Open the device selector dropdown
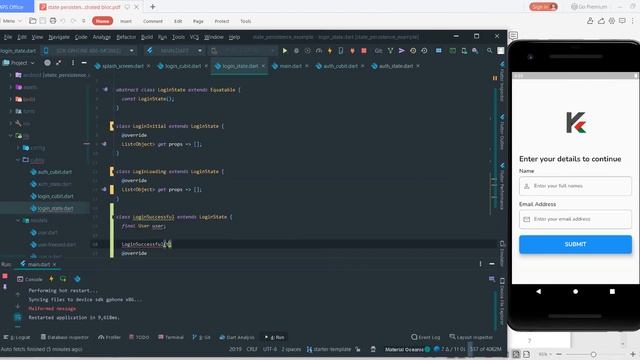The width and height of the screenshot is (640, 360). [89, 51]
